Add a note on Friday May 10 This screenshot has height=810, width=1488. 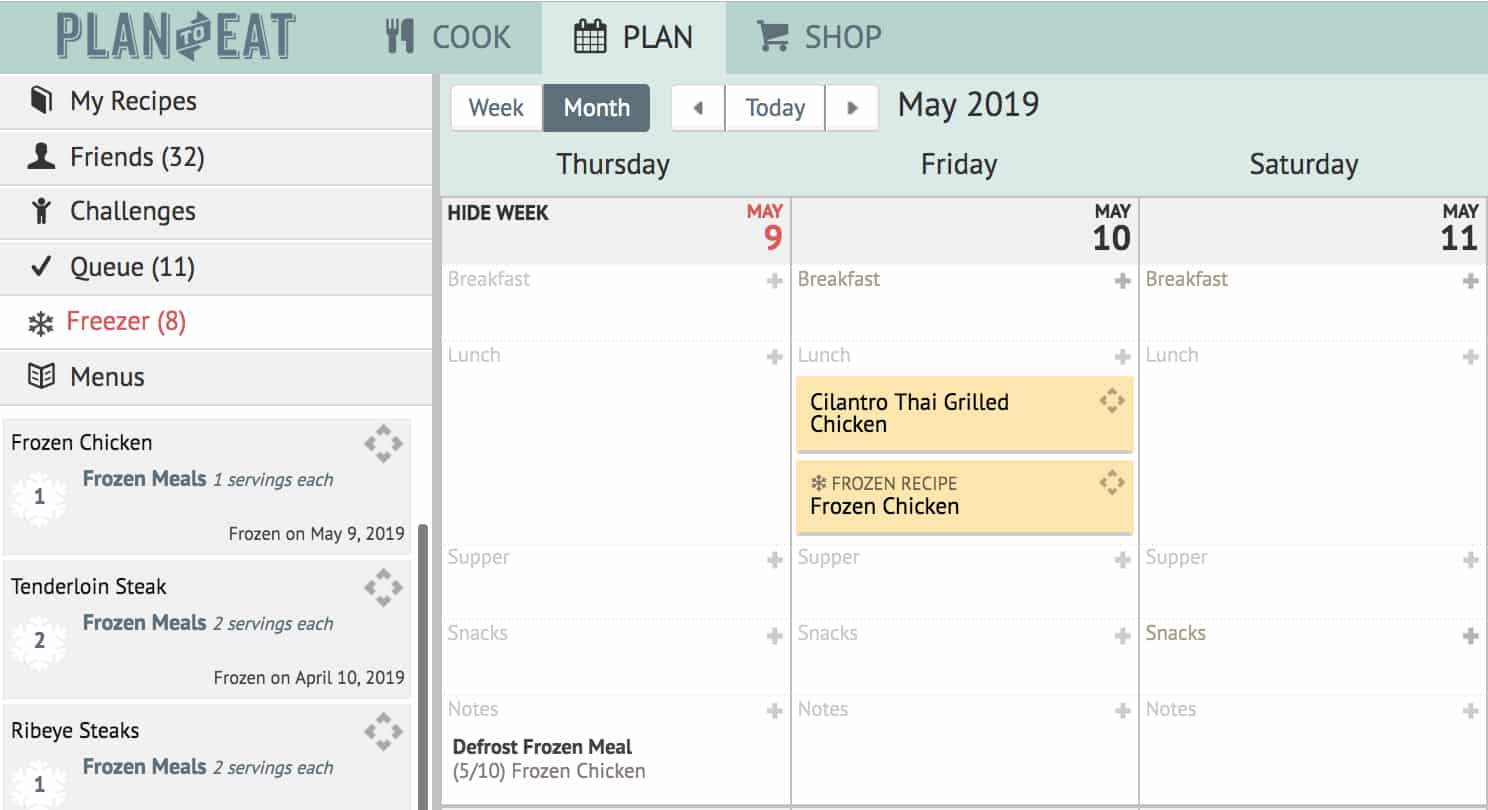[1122, 711]
